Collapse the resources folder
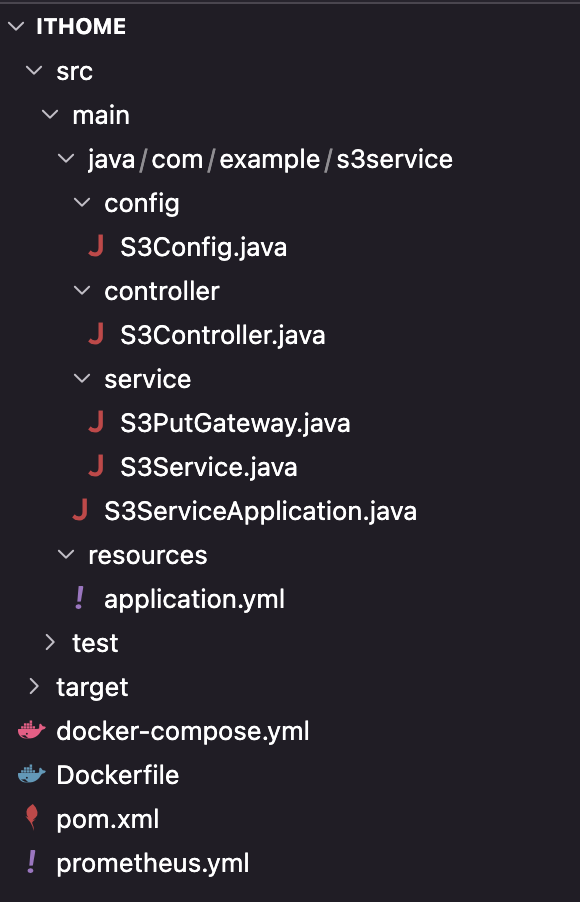Viewport: 580px width, 902px height. point(66,555)
